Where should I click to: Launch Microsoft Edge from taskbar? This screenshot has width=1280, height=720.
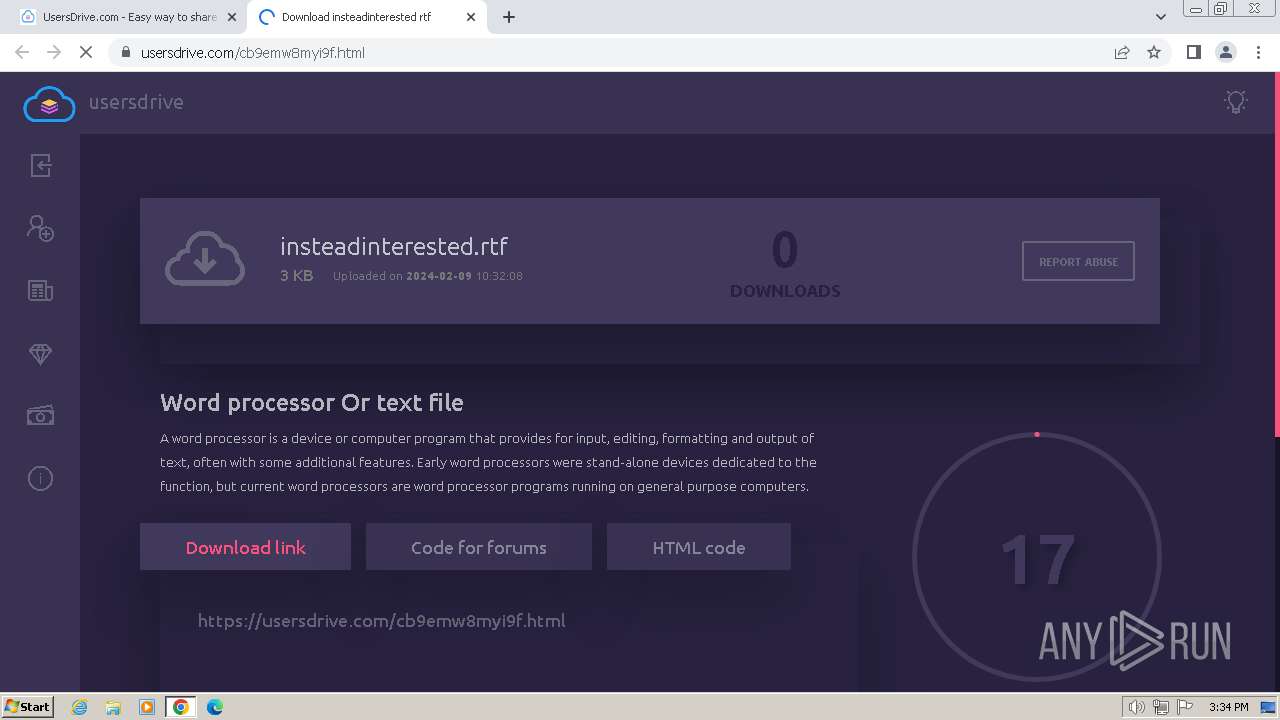[215, 707]
